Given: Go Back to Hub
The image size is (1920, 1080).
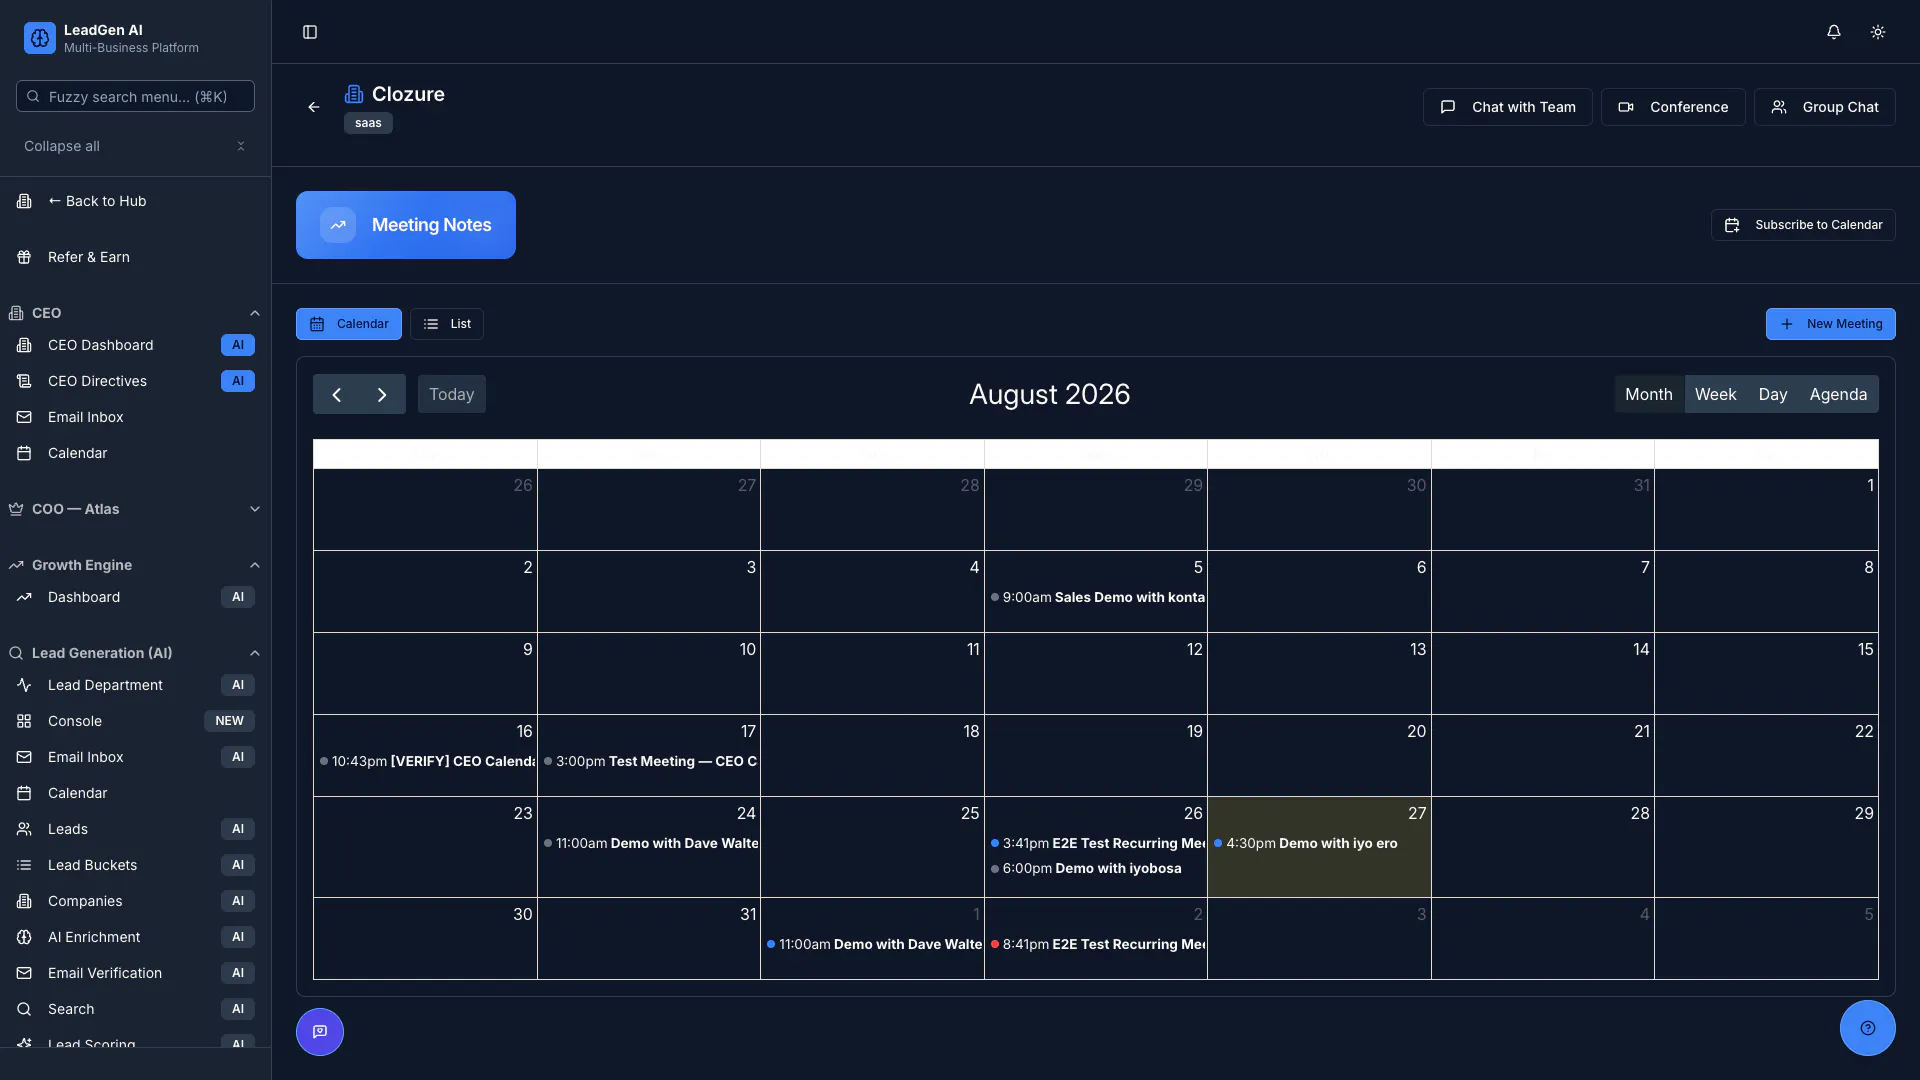Looking at the screenshot, I should tap(135, 201).
